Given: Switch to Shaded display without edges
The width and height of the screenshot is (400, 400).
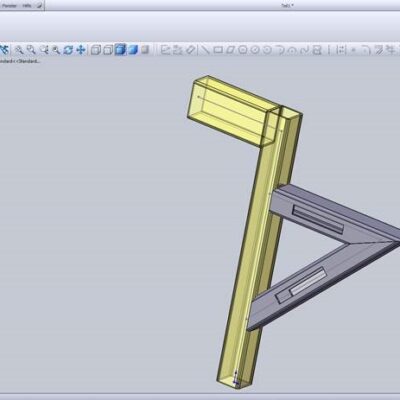Looking at the screenshot, I should pos(133,50).
